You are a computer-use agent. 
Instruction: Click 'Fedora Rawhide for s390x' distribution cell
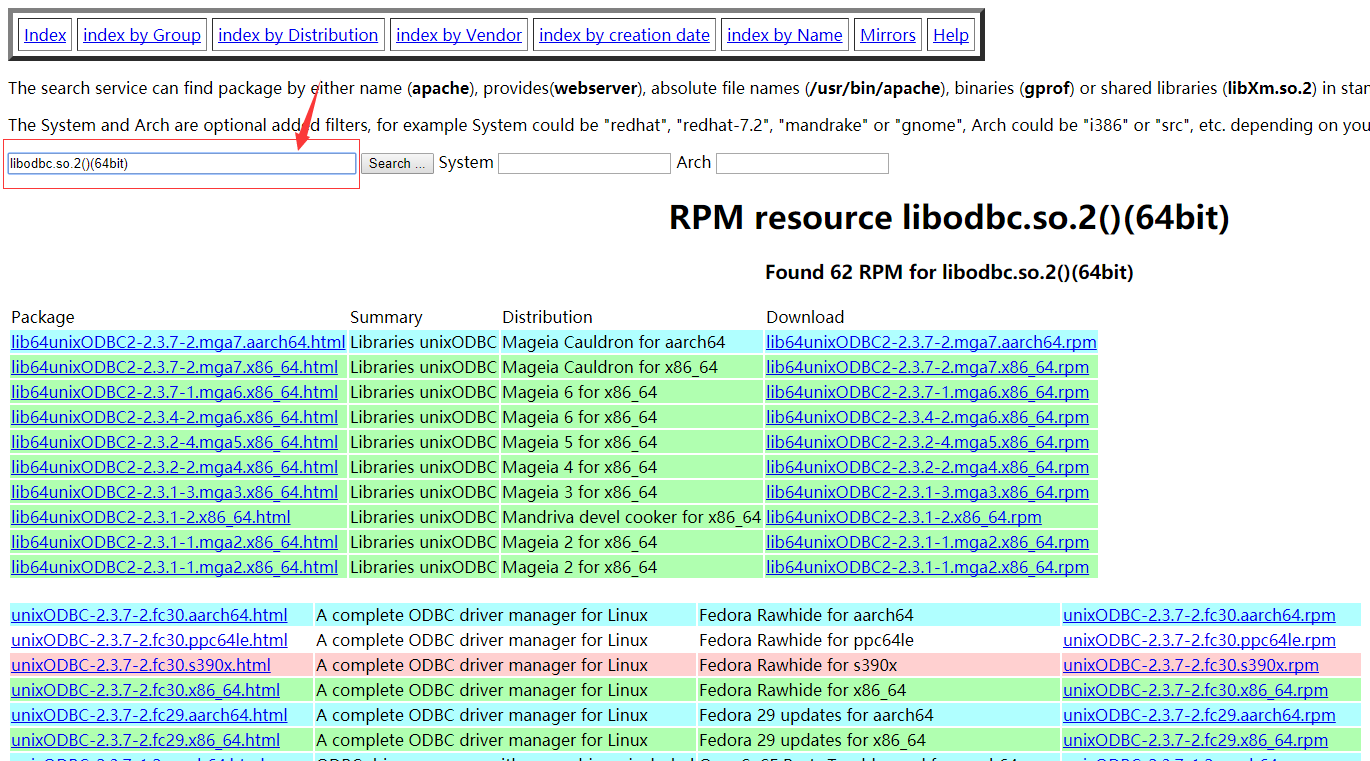[x=879, y=665]
